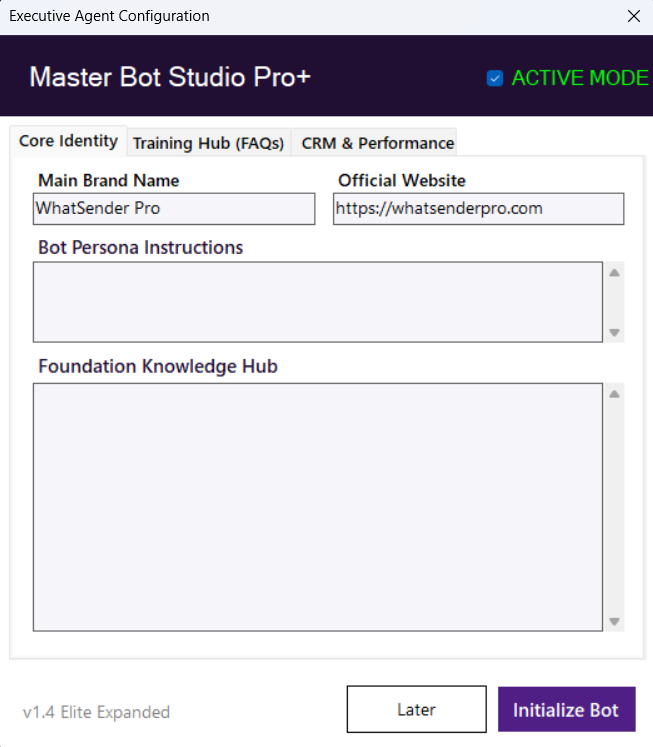Click the 'Bot Persona Instructions' label

coord(141,248)
